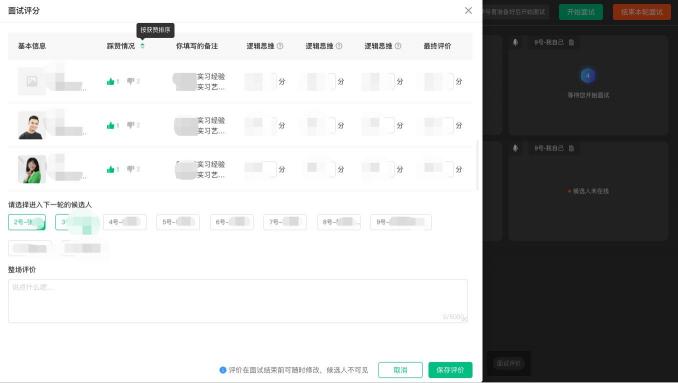
Task: Click the 整场评价 text area
Action: (238, 301)
